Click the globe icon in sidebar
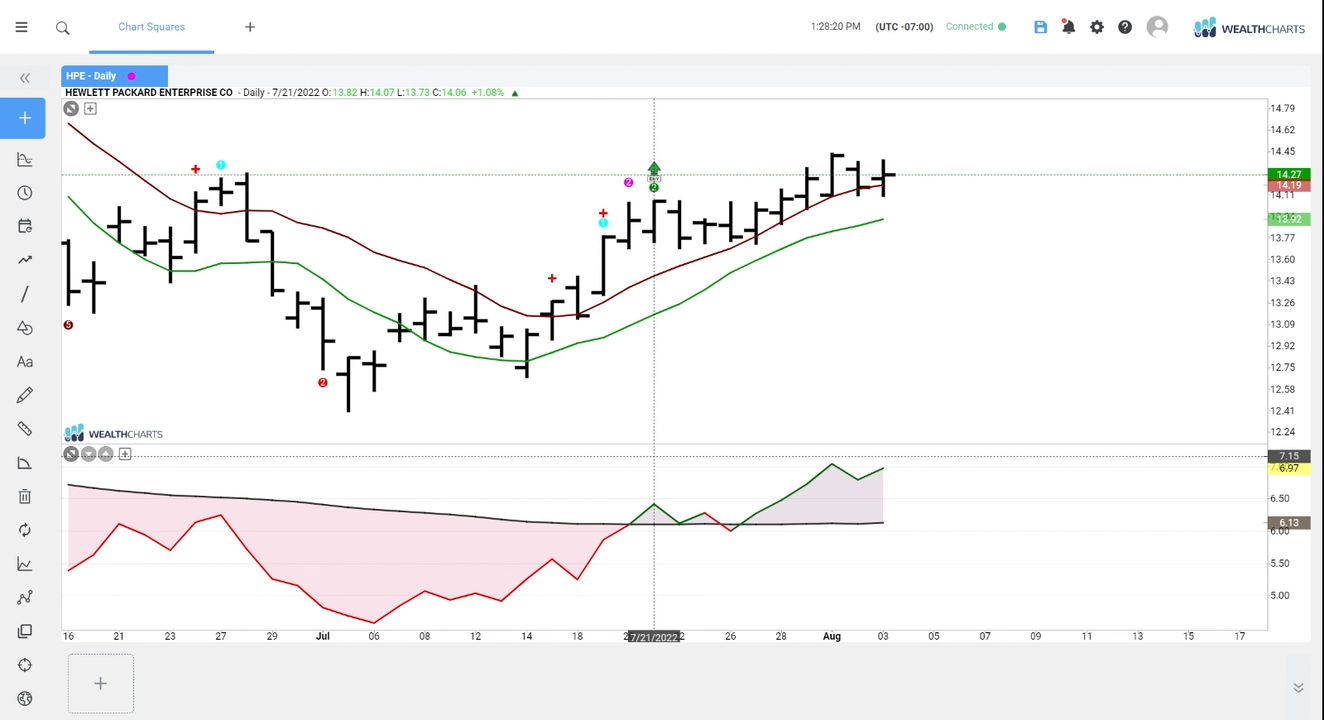The height and width of the screenshot is (720, 1324). click(x=25, y=699)
